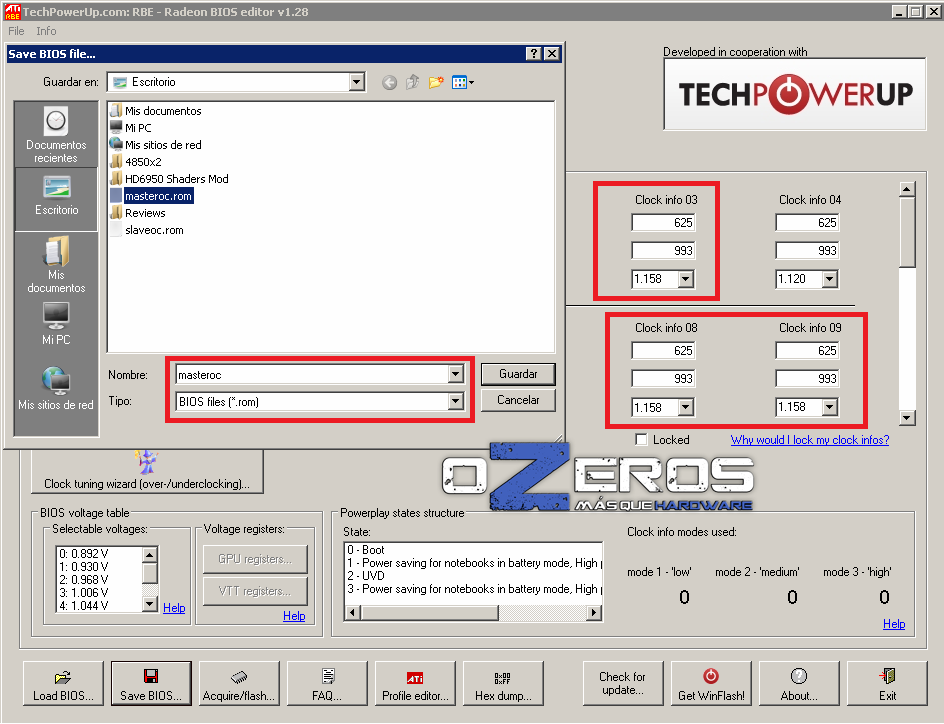Select the Reviews folder
Viewport: 944px width, 724px height.
[138, 213]
